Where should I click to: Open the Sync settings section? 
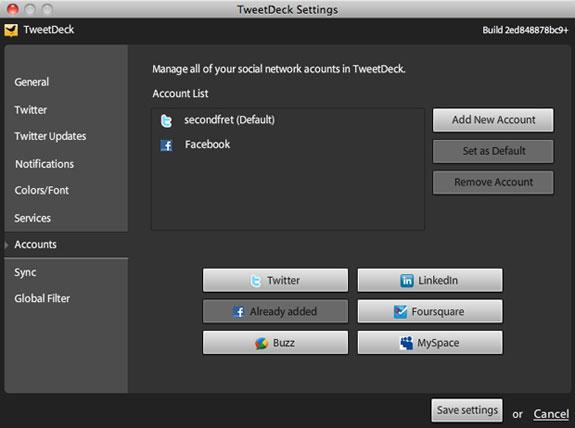tap(25, 272)
